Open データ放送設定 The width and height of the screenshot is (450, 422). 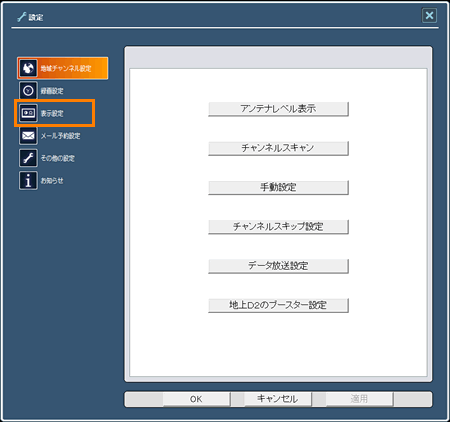point(278,266)
